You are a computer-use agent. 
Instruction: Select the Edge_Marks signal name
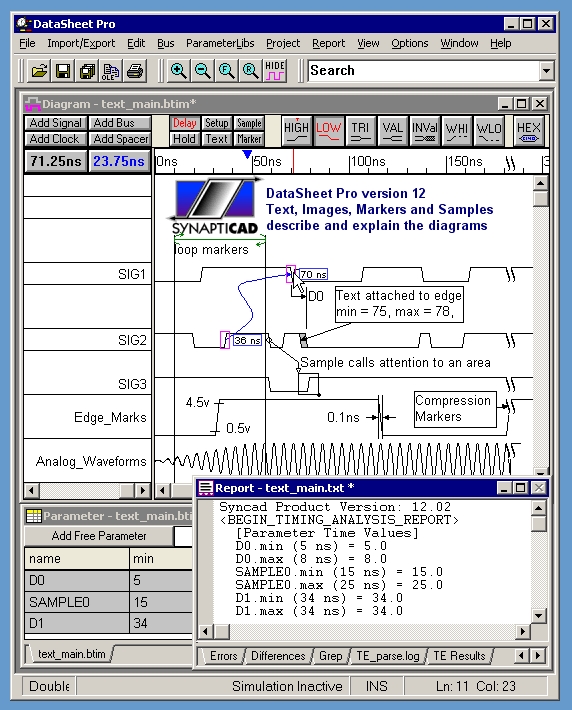click(110, 417)
